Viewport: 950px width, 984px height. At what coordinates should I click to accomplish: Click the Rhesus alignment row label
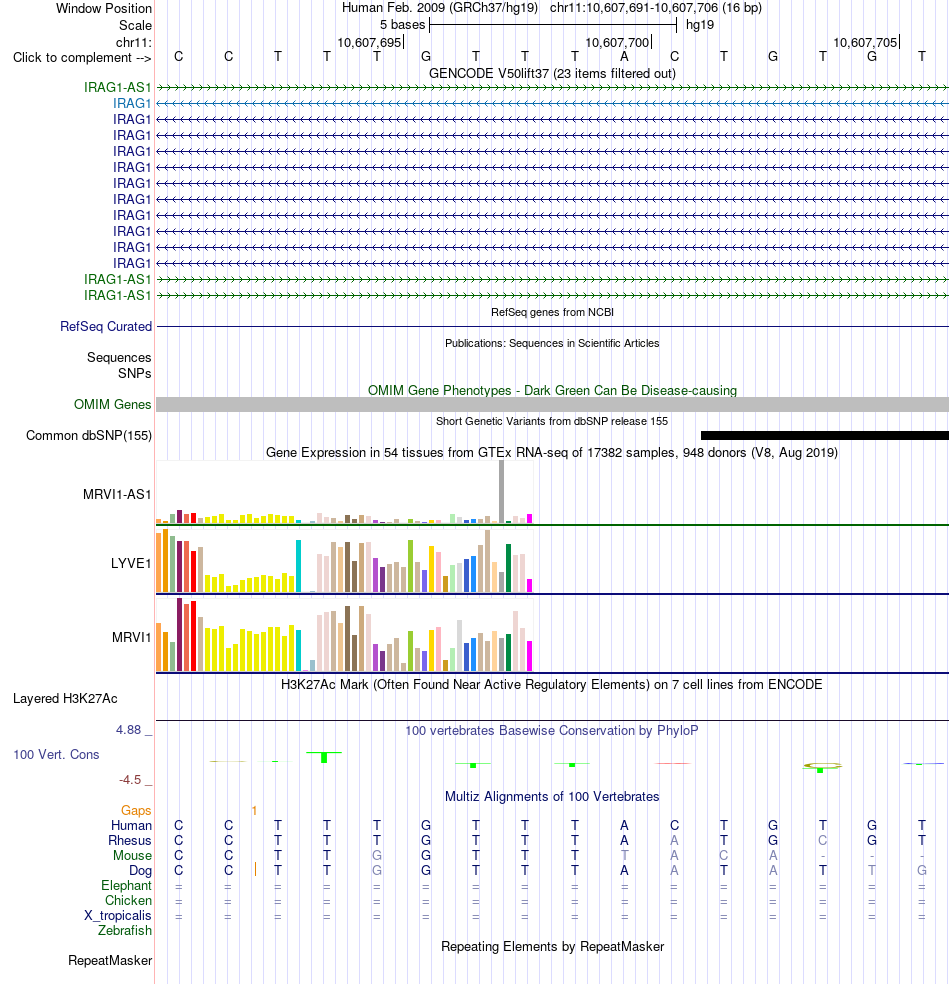pos(130,841)
